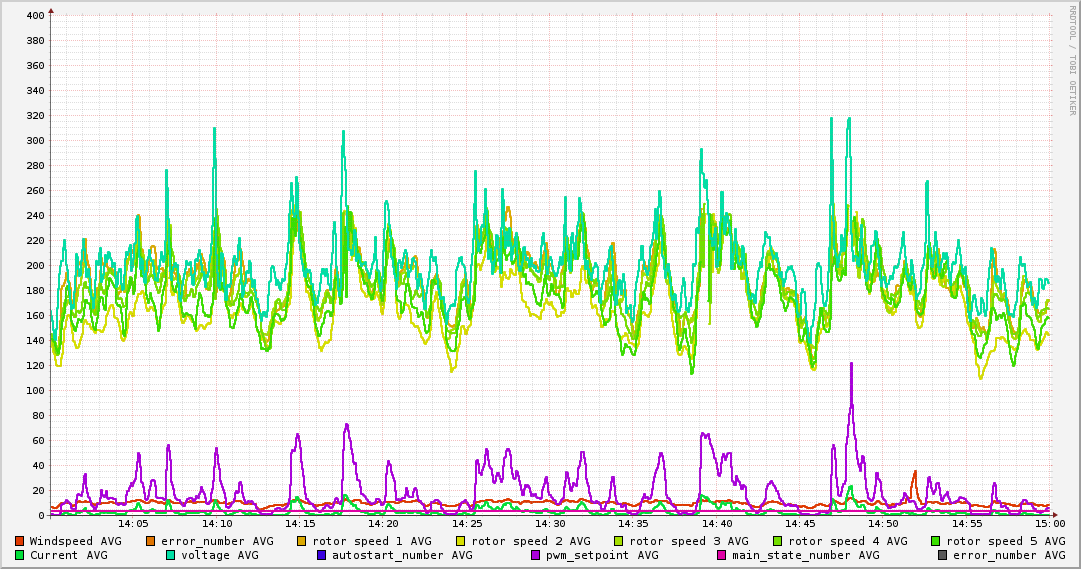Select the rotor speed 3 AVG legend swatch
Image resolution: width=1081 pixels, height=569 pixels.
click(619, 541)
